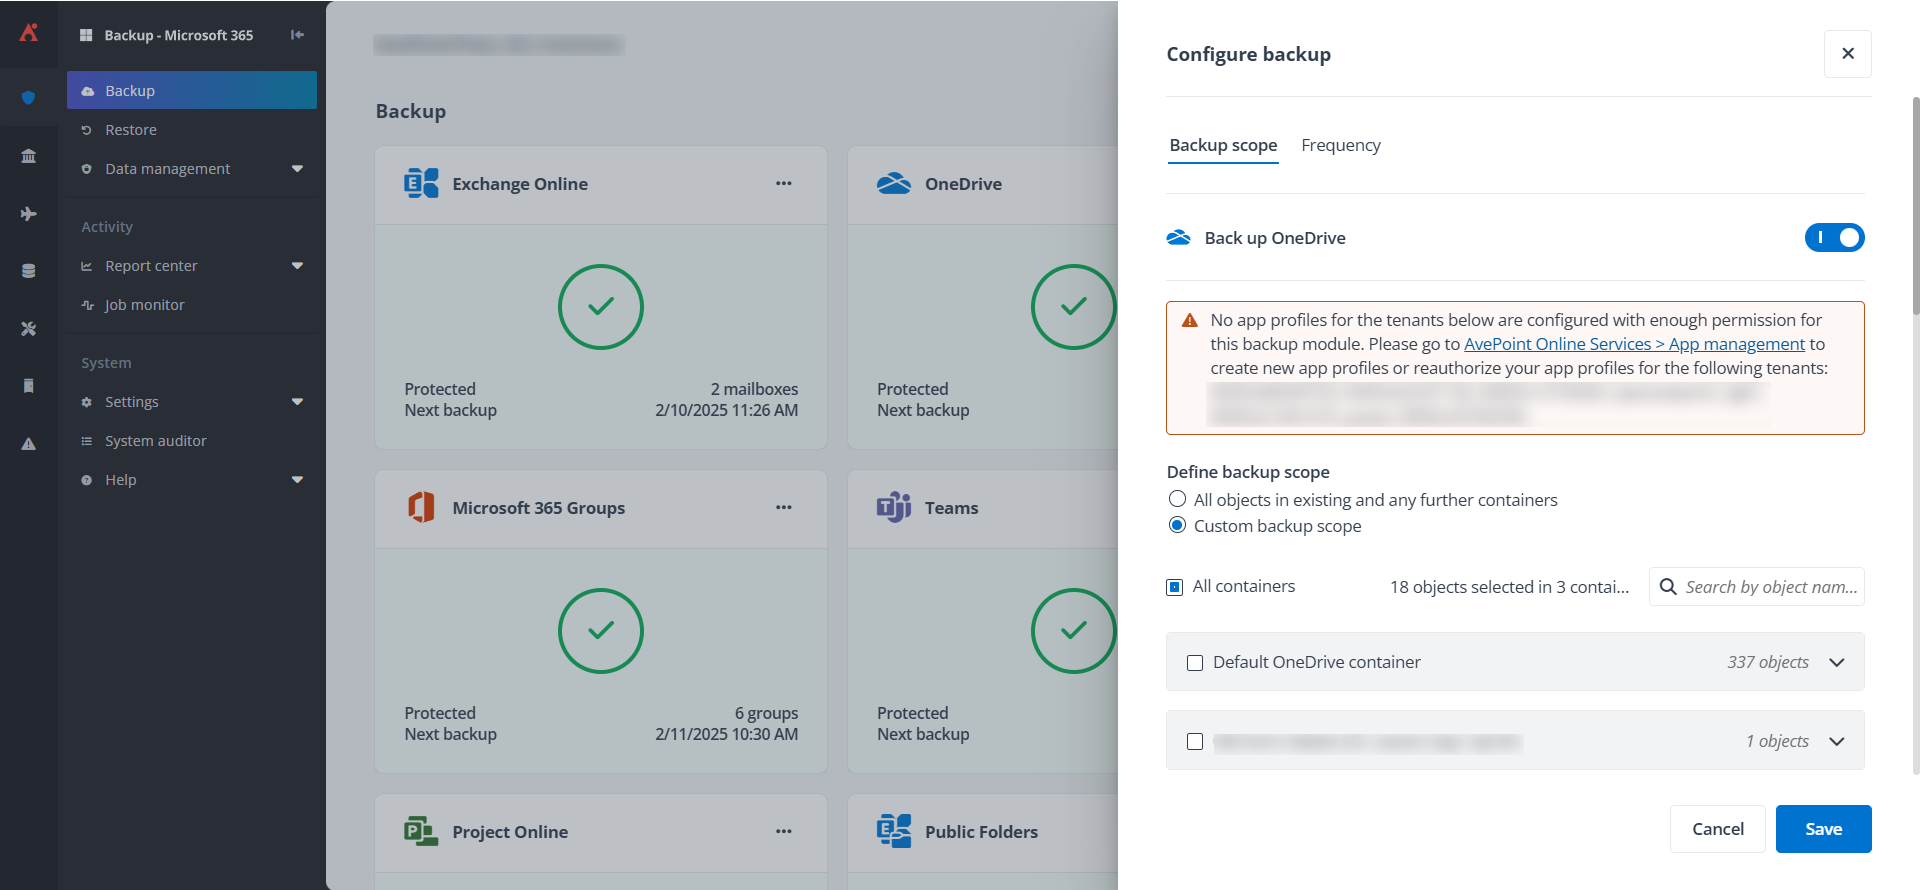
Task: Expand the Settings menu arrow
Action: click(297, 402)
